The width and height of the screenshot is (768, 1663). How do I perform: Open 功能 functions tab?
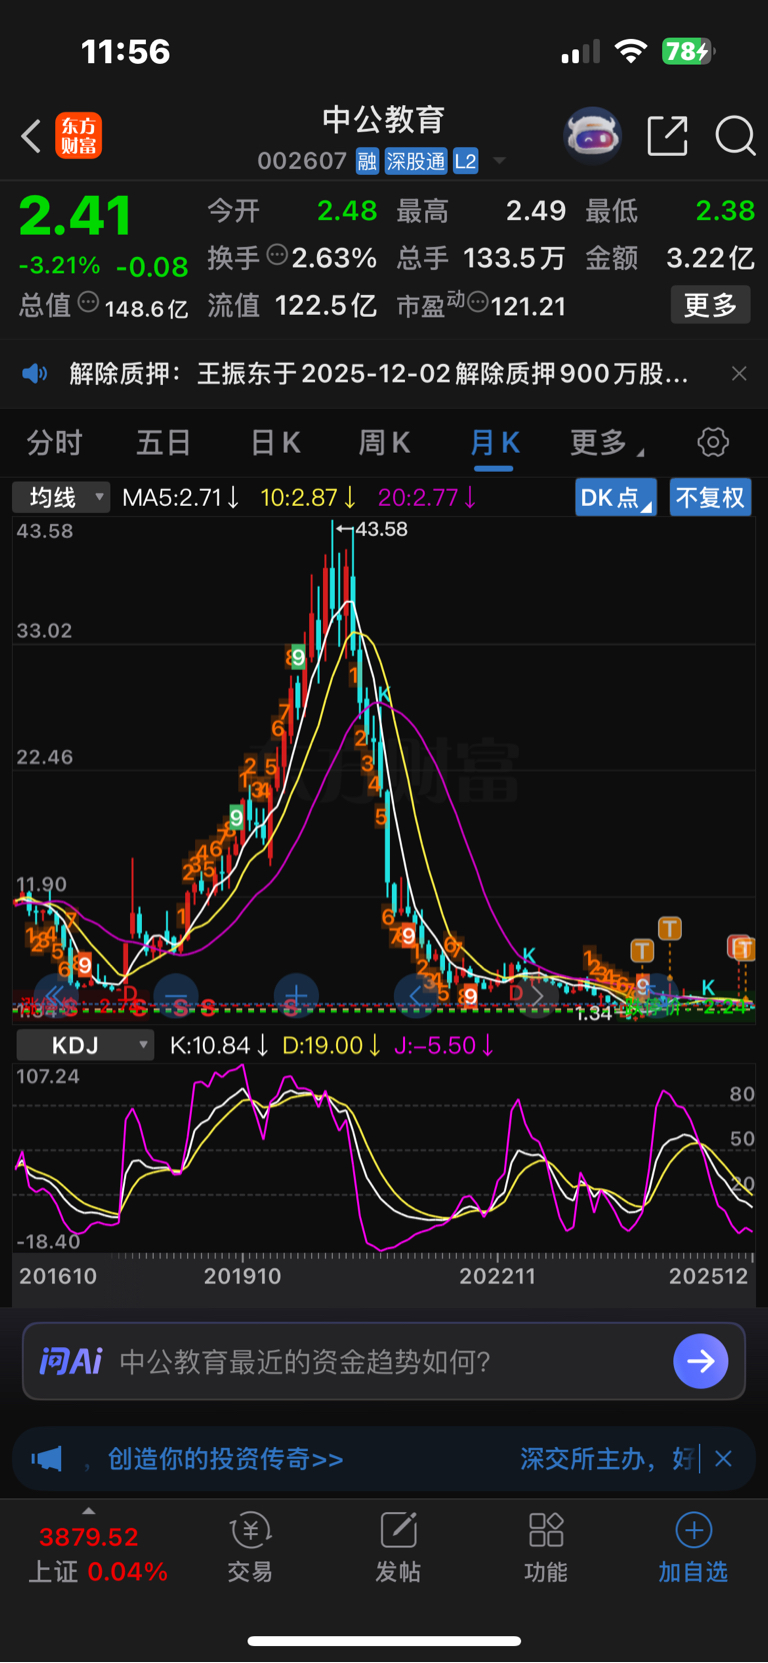pos(546,1548)
